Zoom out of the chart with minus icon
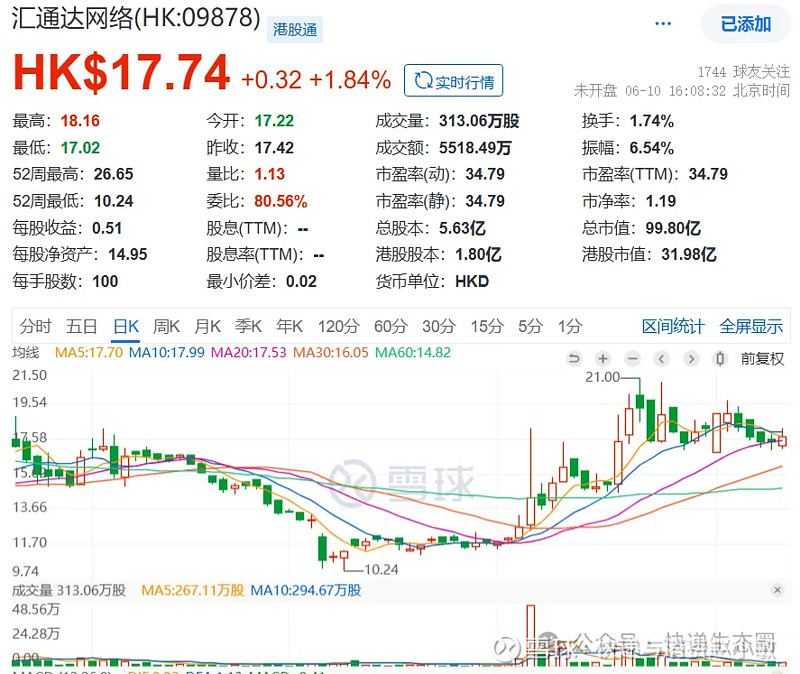 pyautogui.click(x=630, y=358)
